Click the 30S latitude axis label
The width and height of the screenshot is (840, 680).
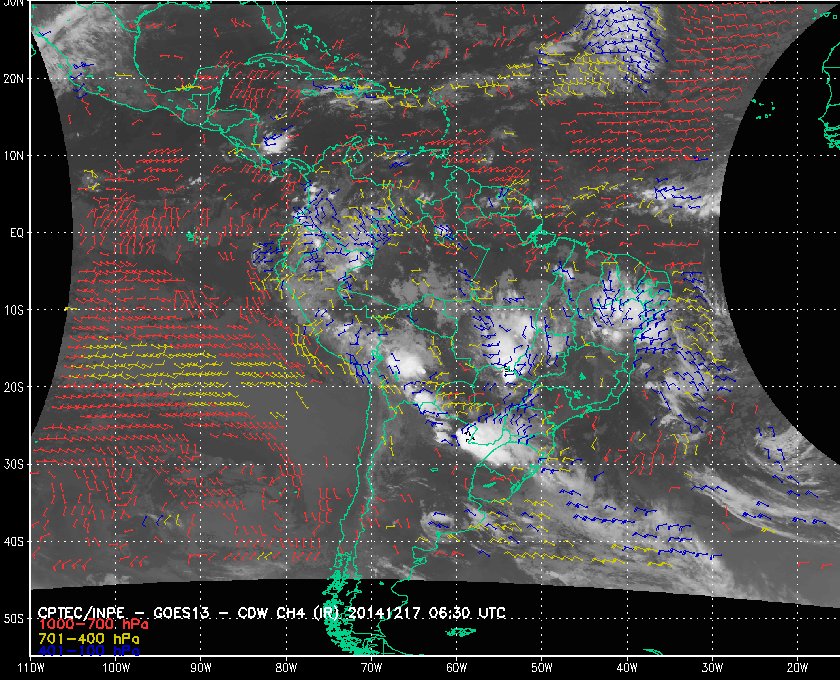click(x=13, y=465)
